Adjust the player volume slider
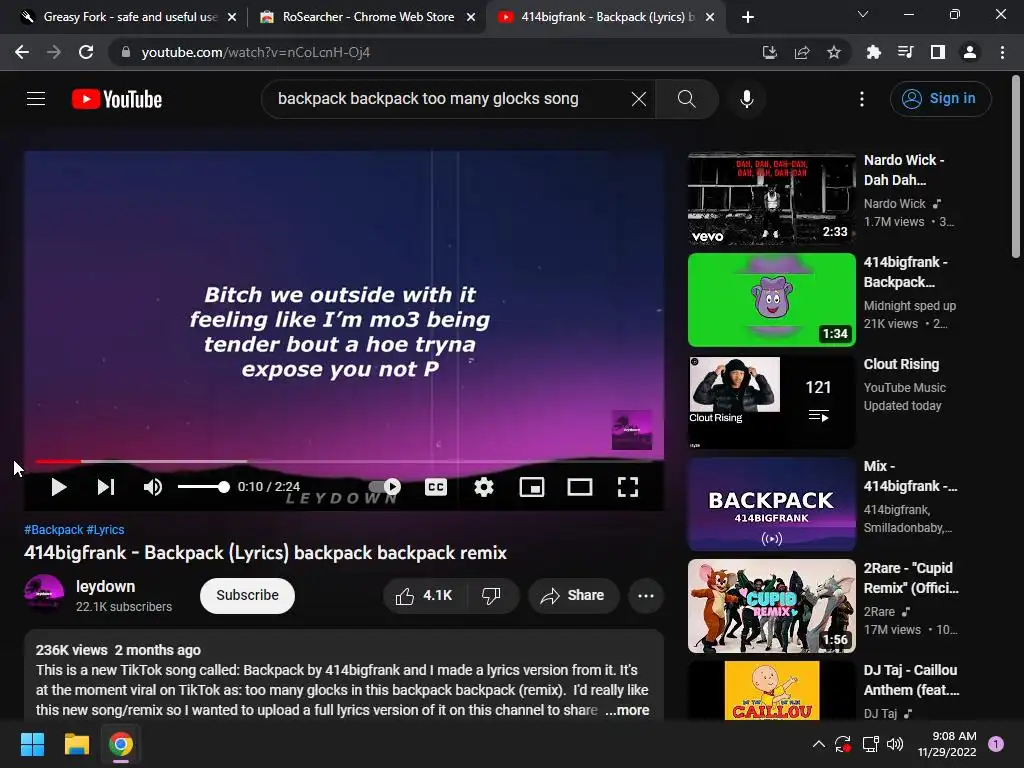The image size is (1024, 768). [203, 487]
